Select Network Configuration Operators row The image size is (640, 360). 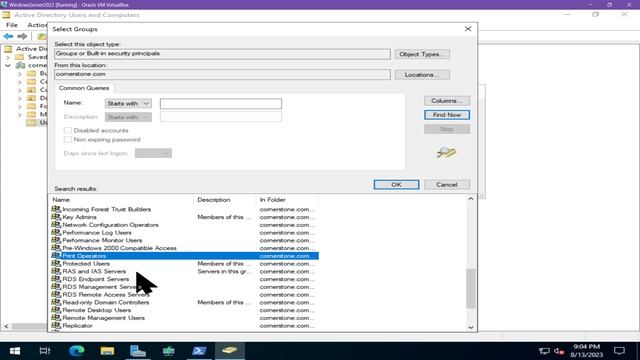click(x=184, y=225)
